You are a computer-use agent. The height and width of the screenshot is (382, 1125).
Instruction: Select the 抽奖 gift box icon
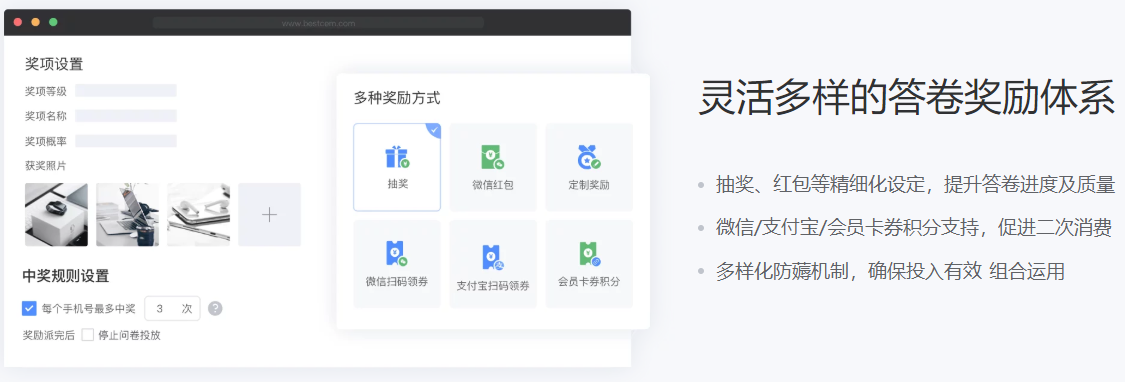pyautogui.click(x=397, y=157)
